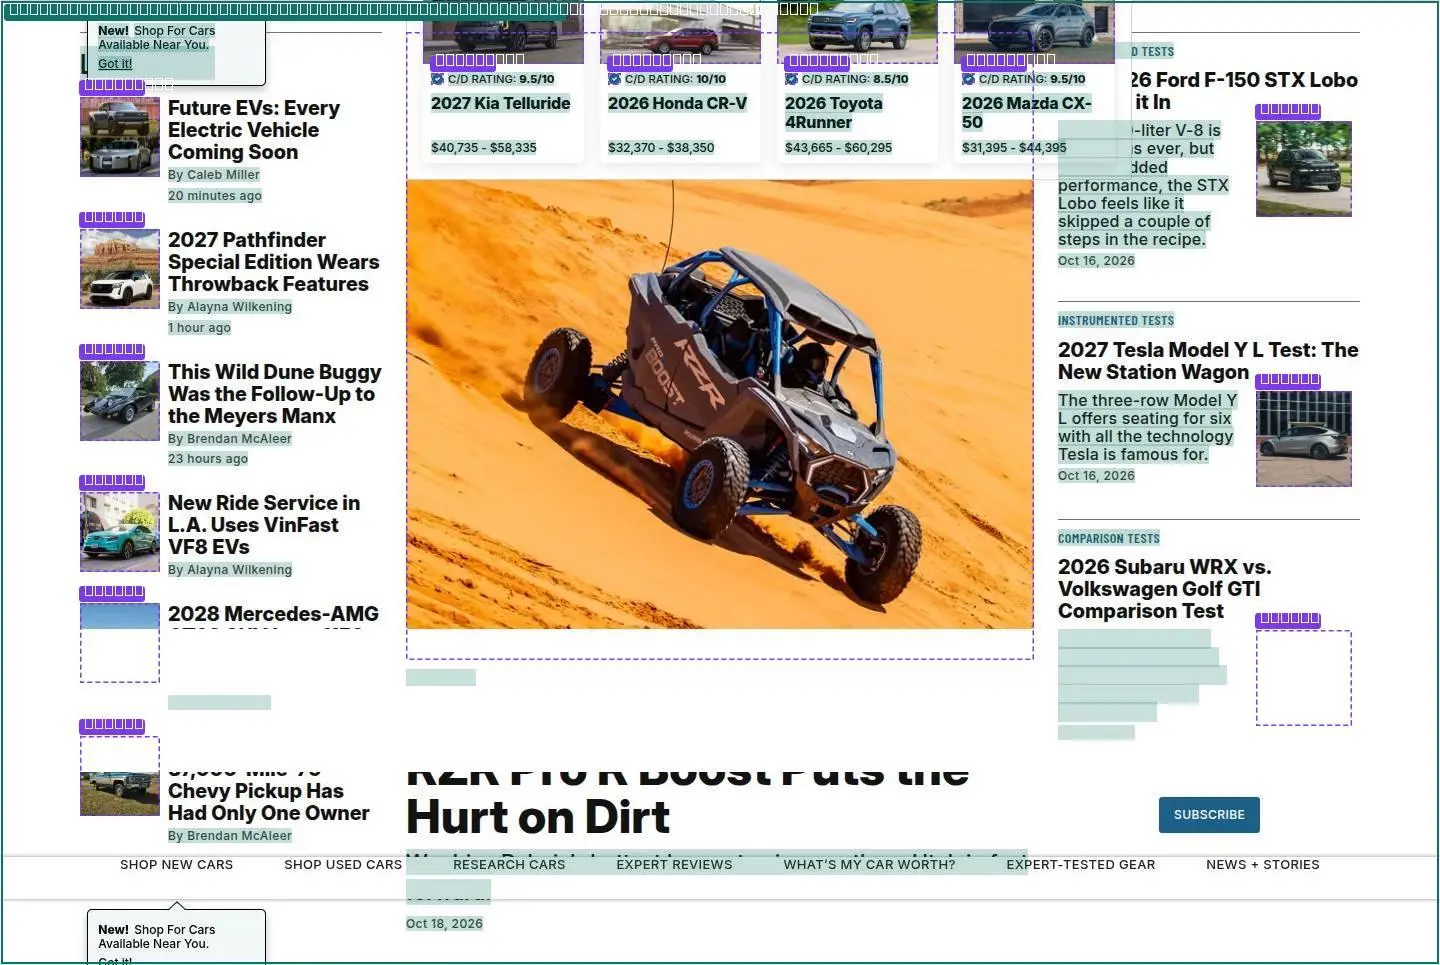Open the 2027 Pathfinder Special Edition article
The width and height of the screenshot is (1440, 965).
coord(273,262)
